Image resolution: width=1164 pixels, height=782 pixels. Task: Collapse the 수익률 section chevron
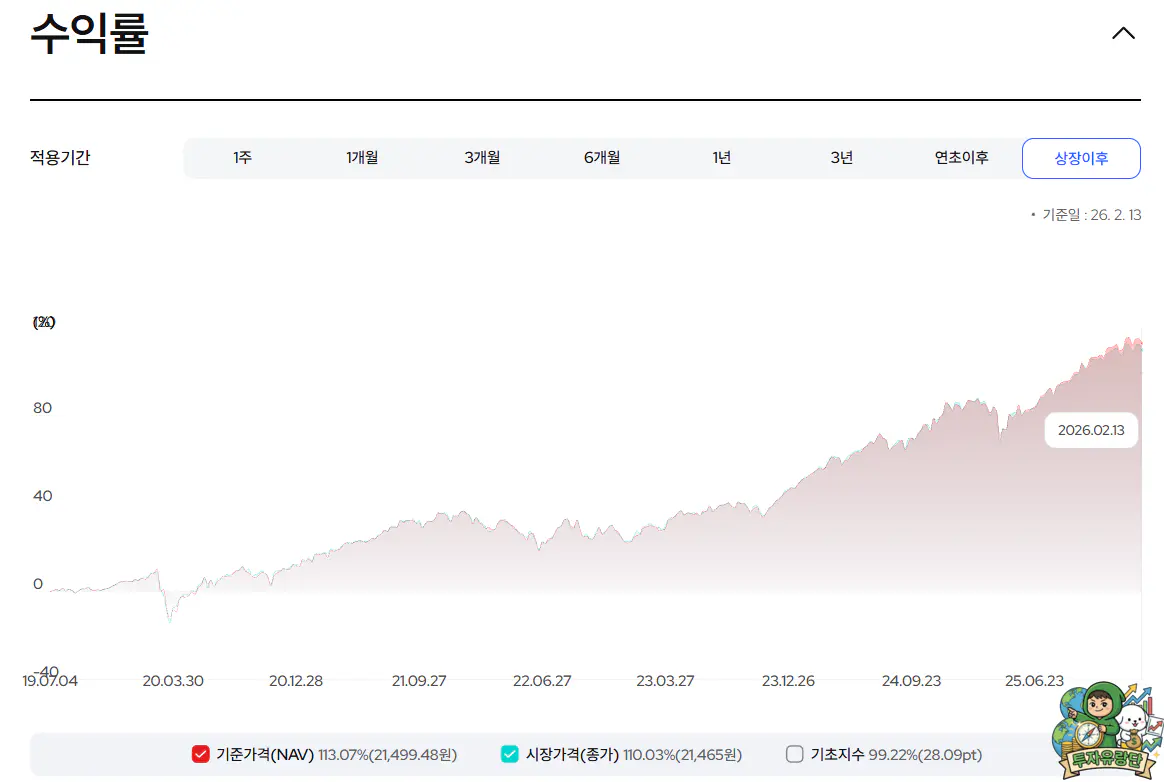tap(1123, 33)
